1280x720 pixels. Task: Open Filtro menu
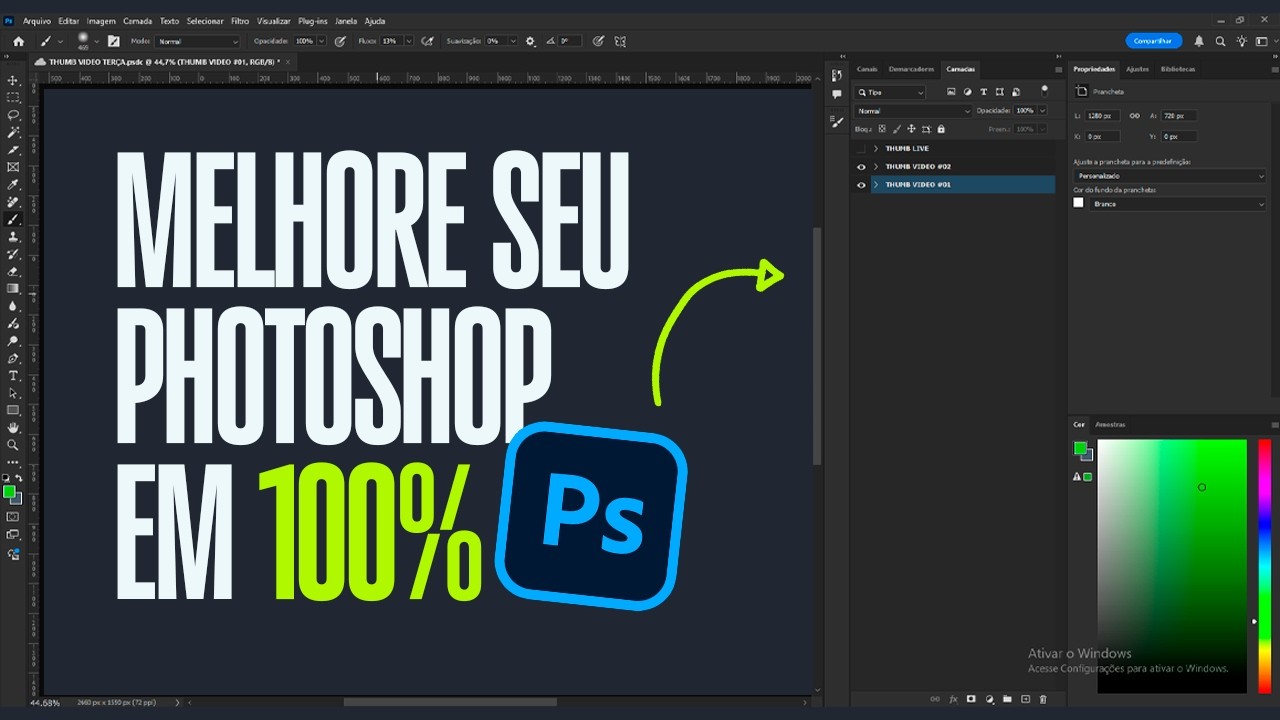(x=240, y=21)
